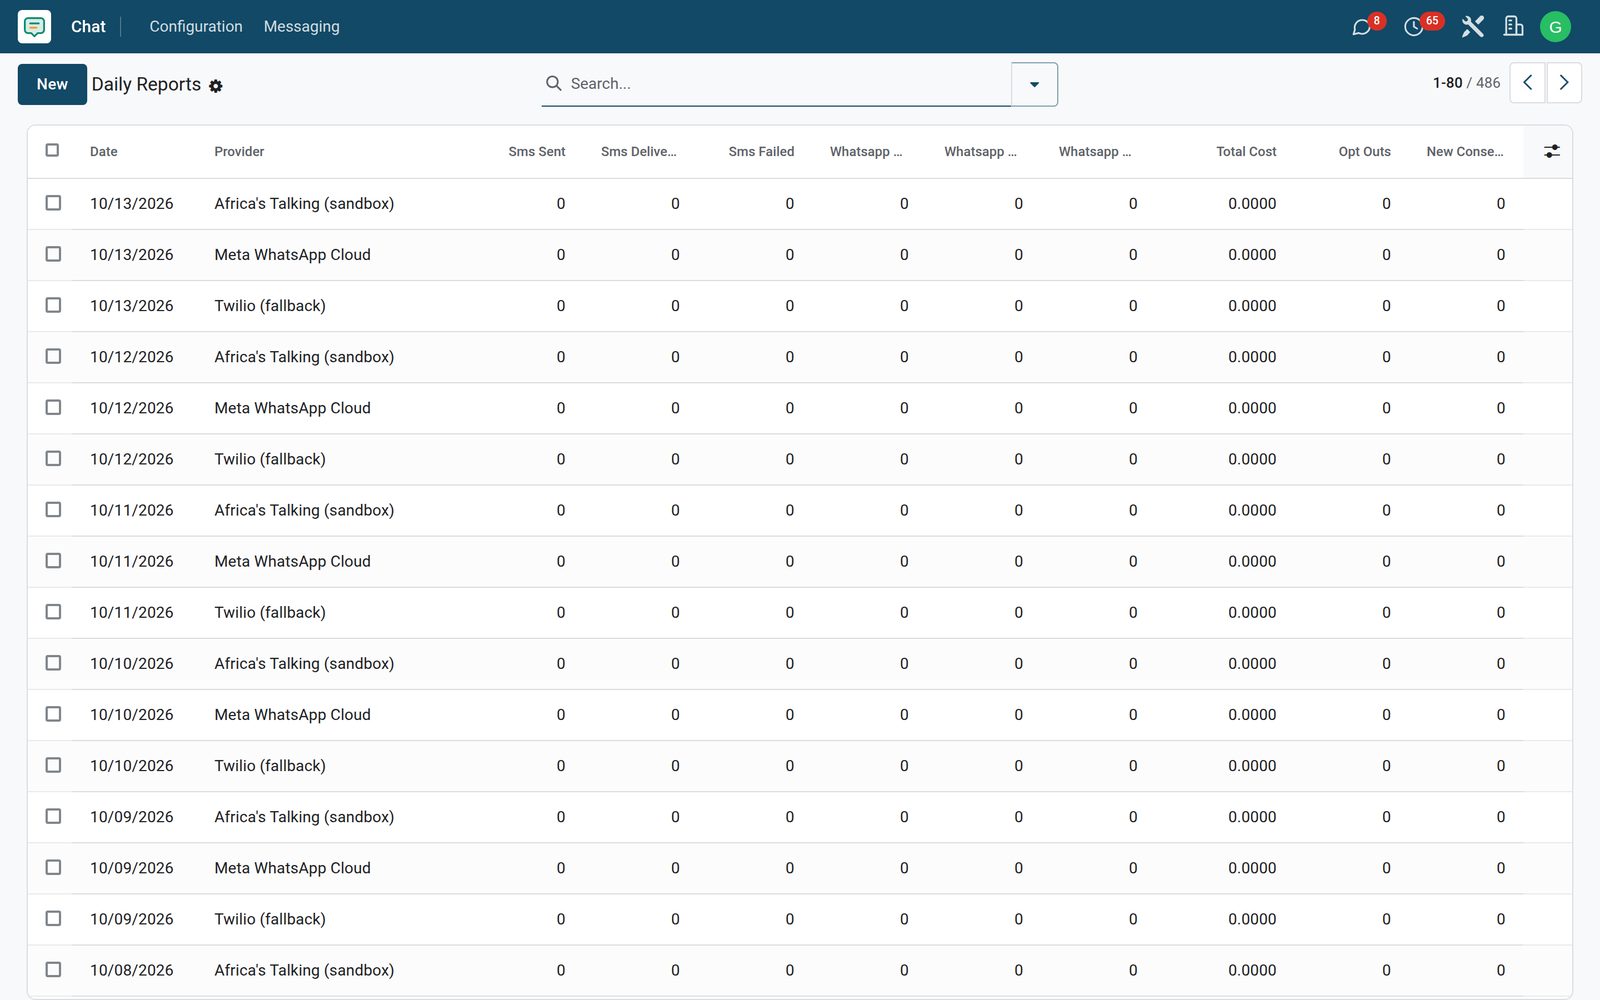The width and height of the screenshot is (1600, 1000).
Task: Open the developer tools wrench icon
Action: point(1472,27)
